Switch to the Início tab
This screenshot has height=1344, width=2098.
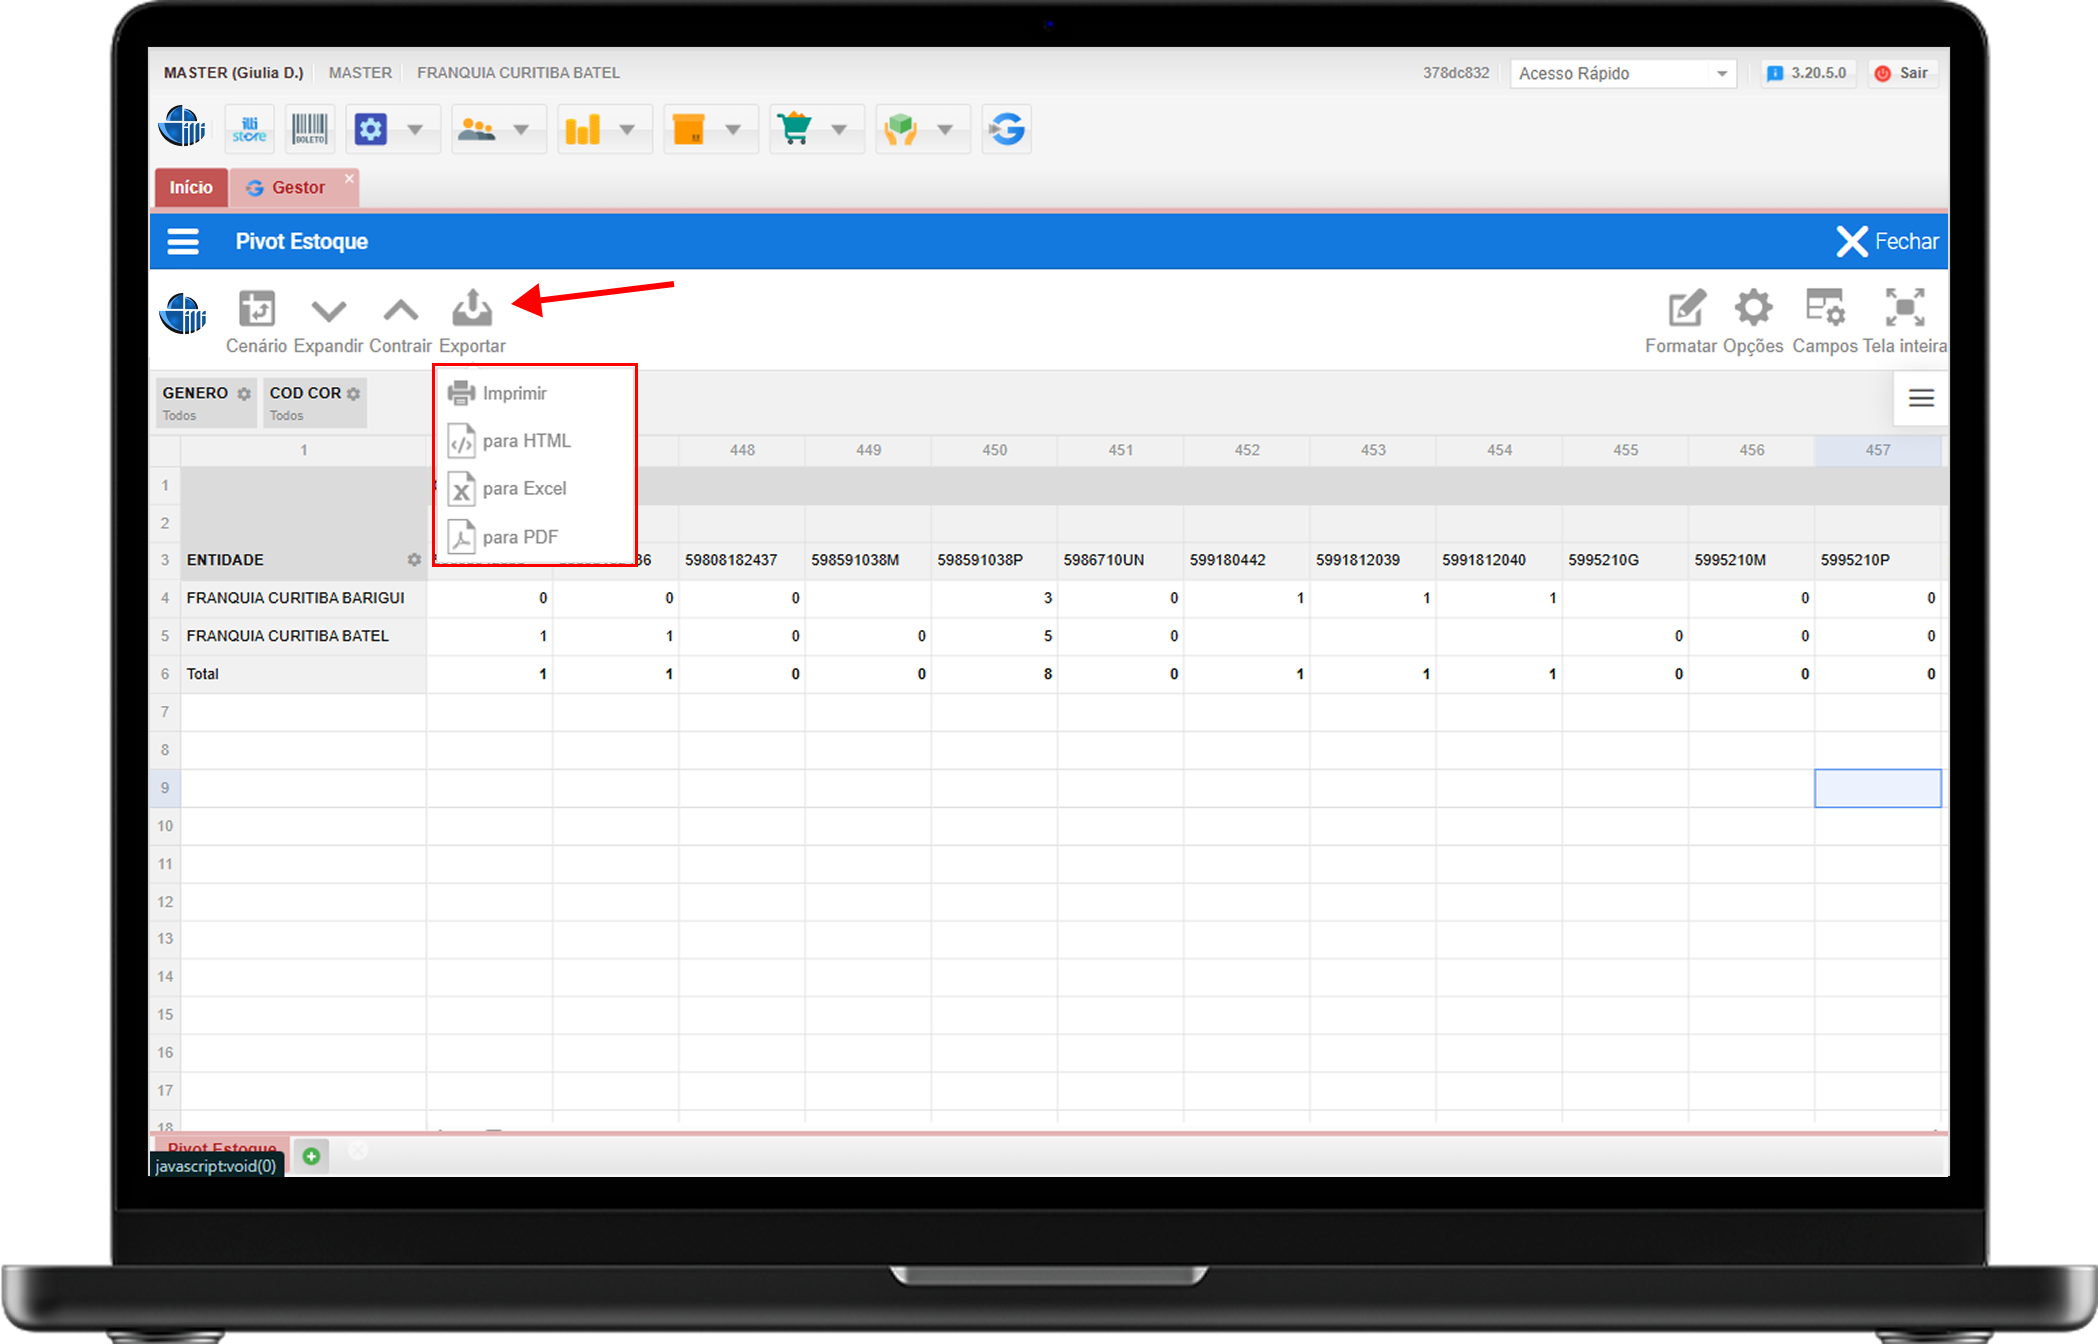pyautogui.click(x=190, y=188)
